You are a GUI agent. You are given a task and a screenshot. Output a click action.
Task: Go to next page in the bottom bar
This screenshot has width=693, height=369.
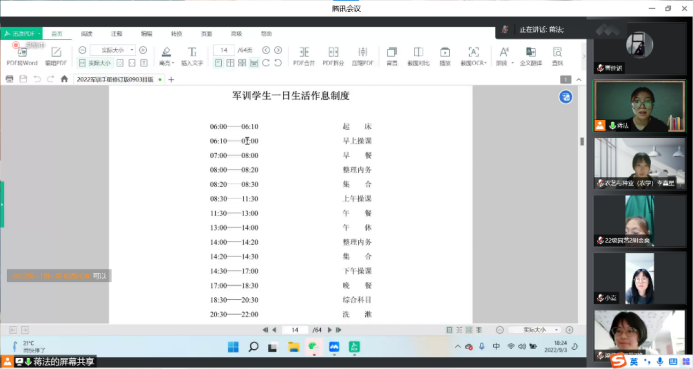point(329,330)
